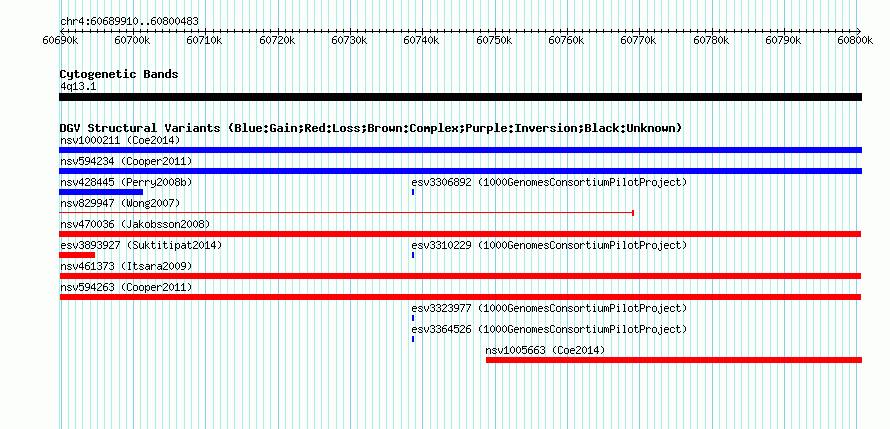Open nsv470036 (Jakobsson2008) variant label
Image resolution: width=890 pixels, height=429 pixels.
click(135, 224)
